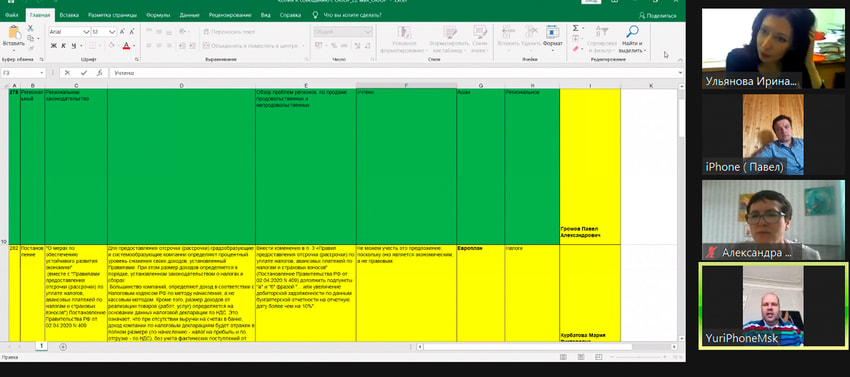Center cell text horizontally
This screenshot has height=377, width=850.
point(159,46)
